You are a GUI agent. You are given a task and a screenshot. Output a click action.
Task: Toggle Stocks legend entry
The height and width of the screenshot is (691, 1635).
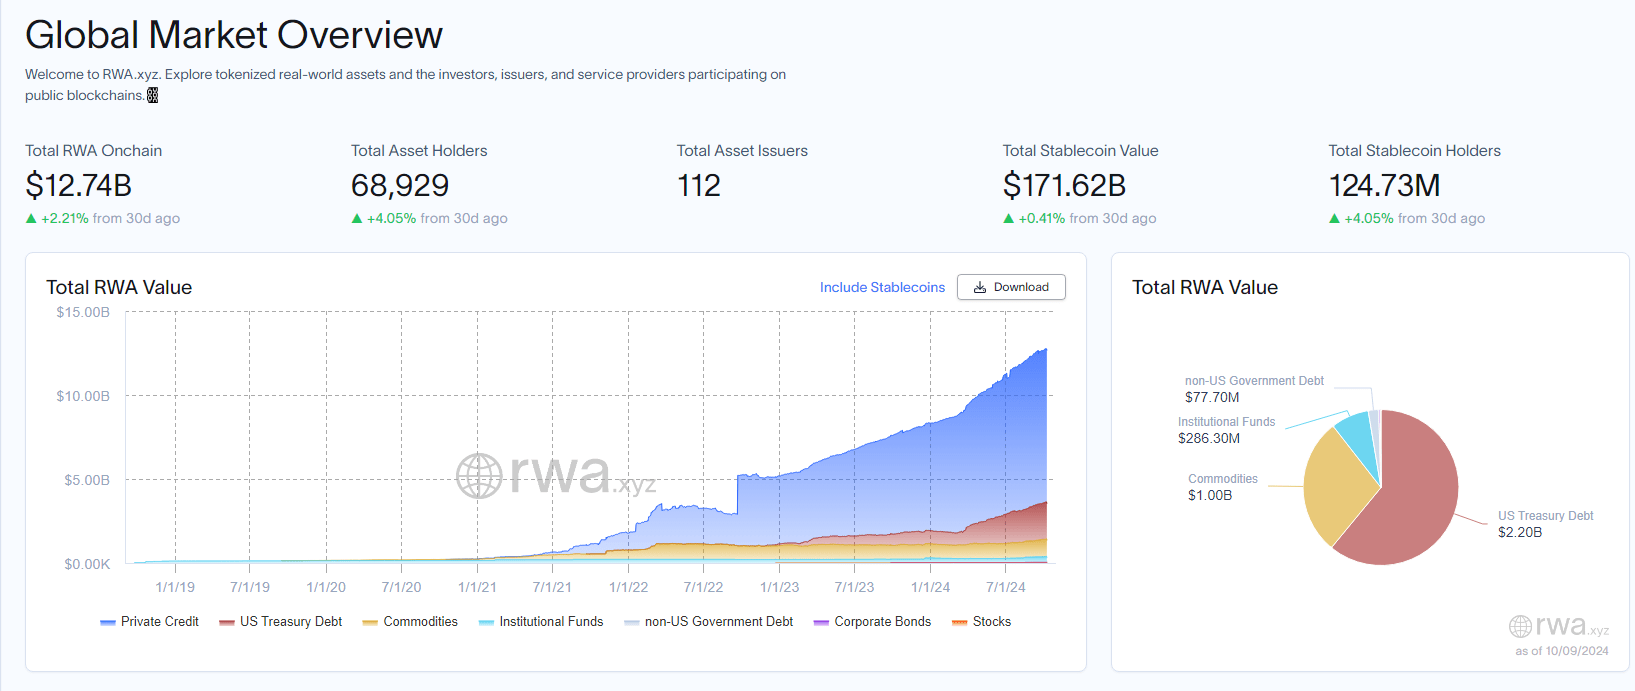click(x=981, y=622)
